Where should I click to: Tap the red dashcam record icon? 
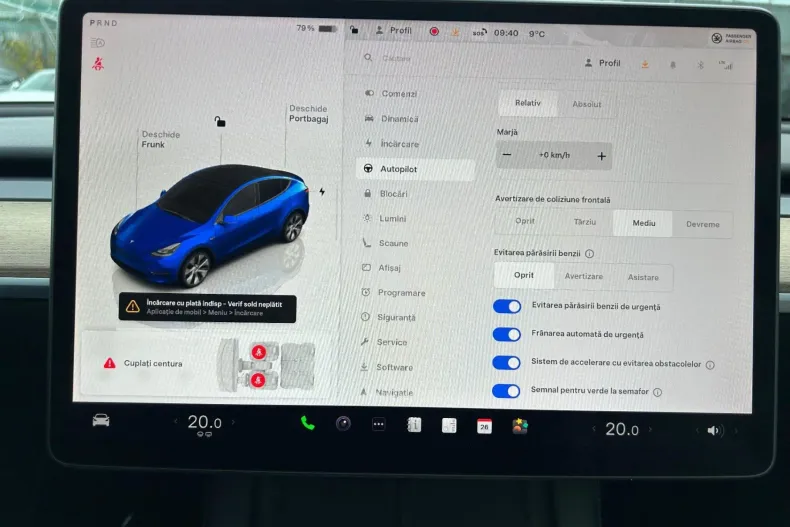coord(434,32)
